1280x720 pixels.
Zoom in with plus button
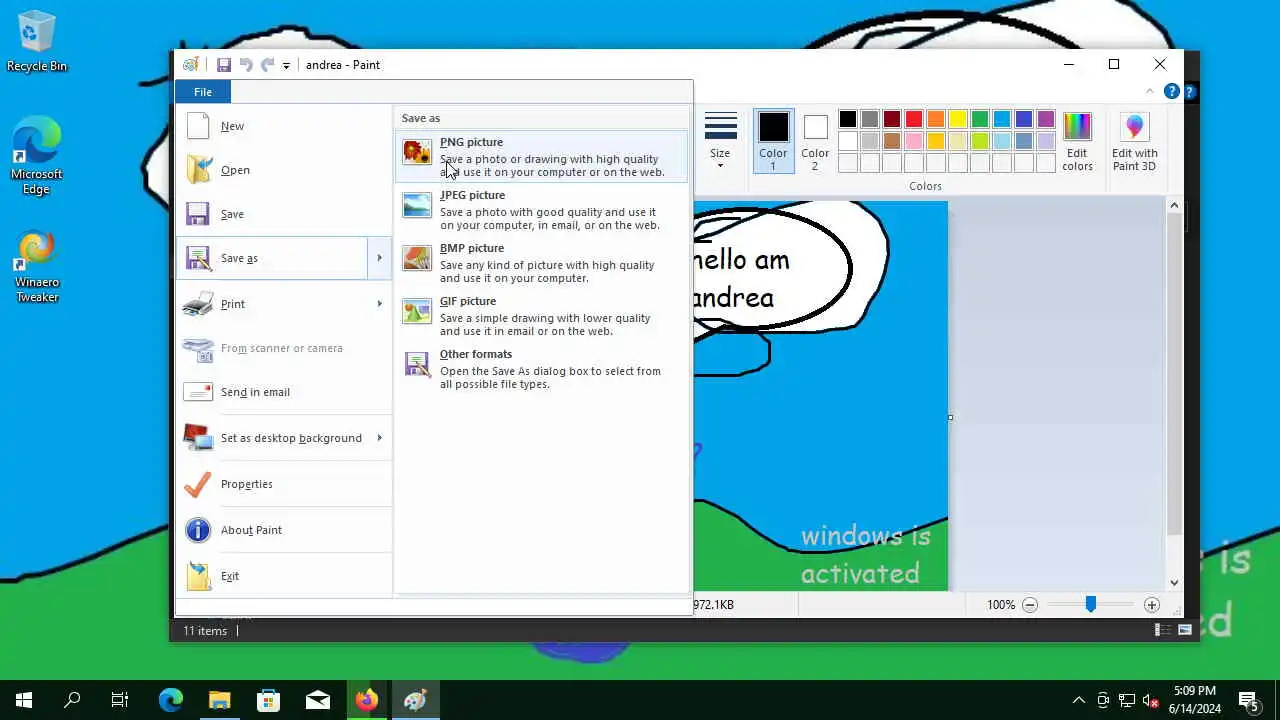pyautogui.click(x=1152, y=605)
